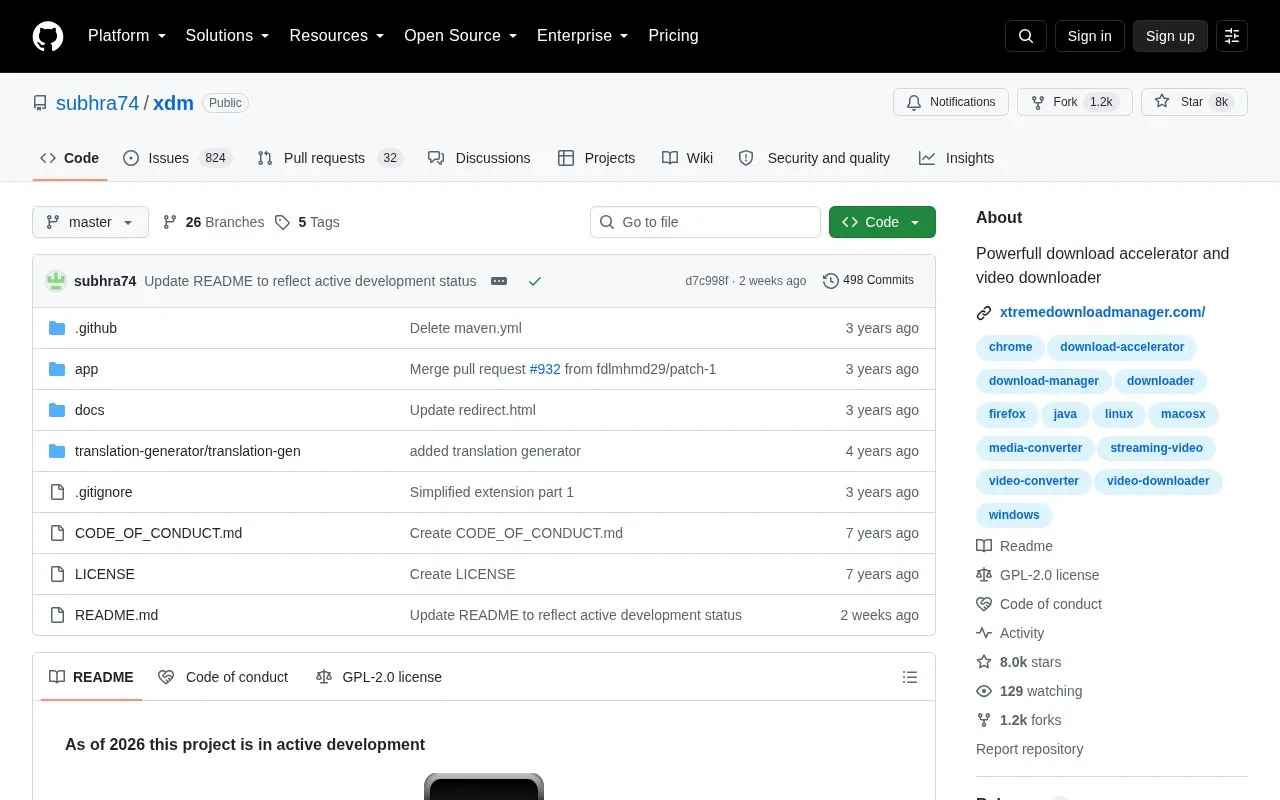The image size is (1280, 800).
Task: Open the appearance settings icon beside Sign up
Action: (x=1232, y=36)
